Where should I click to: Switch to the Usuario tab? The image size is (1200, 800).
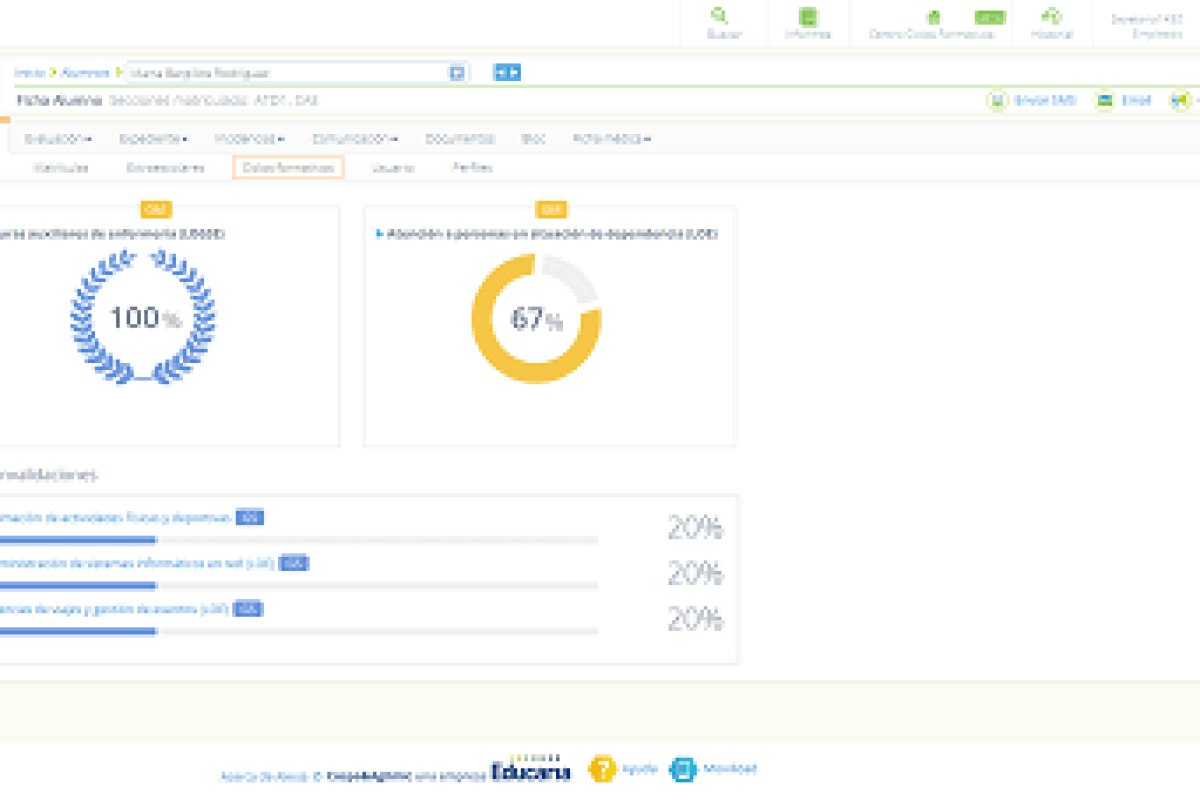click(393, 168)
